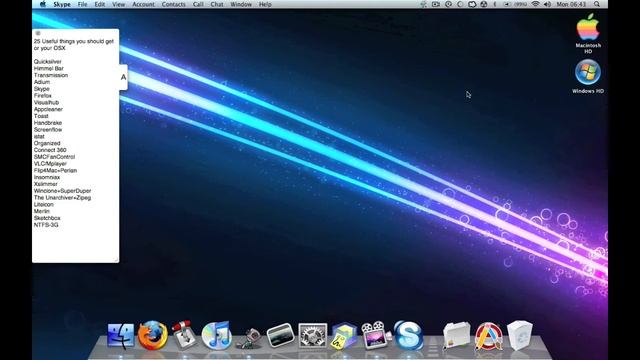Click 'The Unarchiver+Zipeg' in the note
The width and height of the screenshot is (640, 360).
coord(62,198)
